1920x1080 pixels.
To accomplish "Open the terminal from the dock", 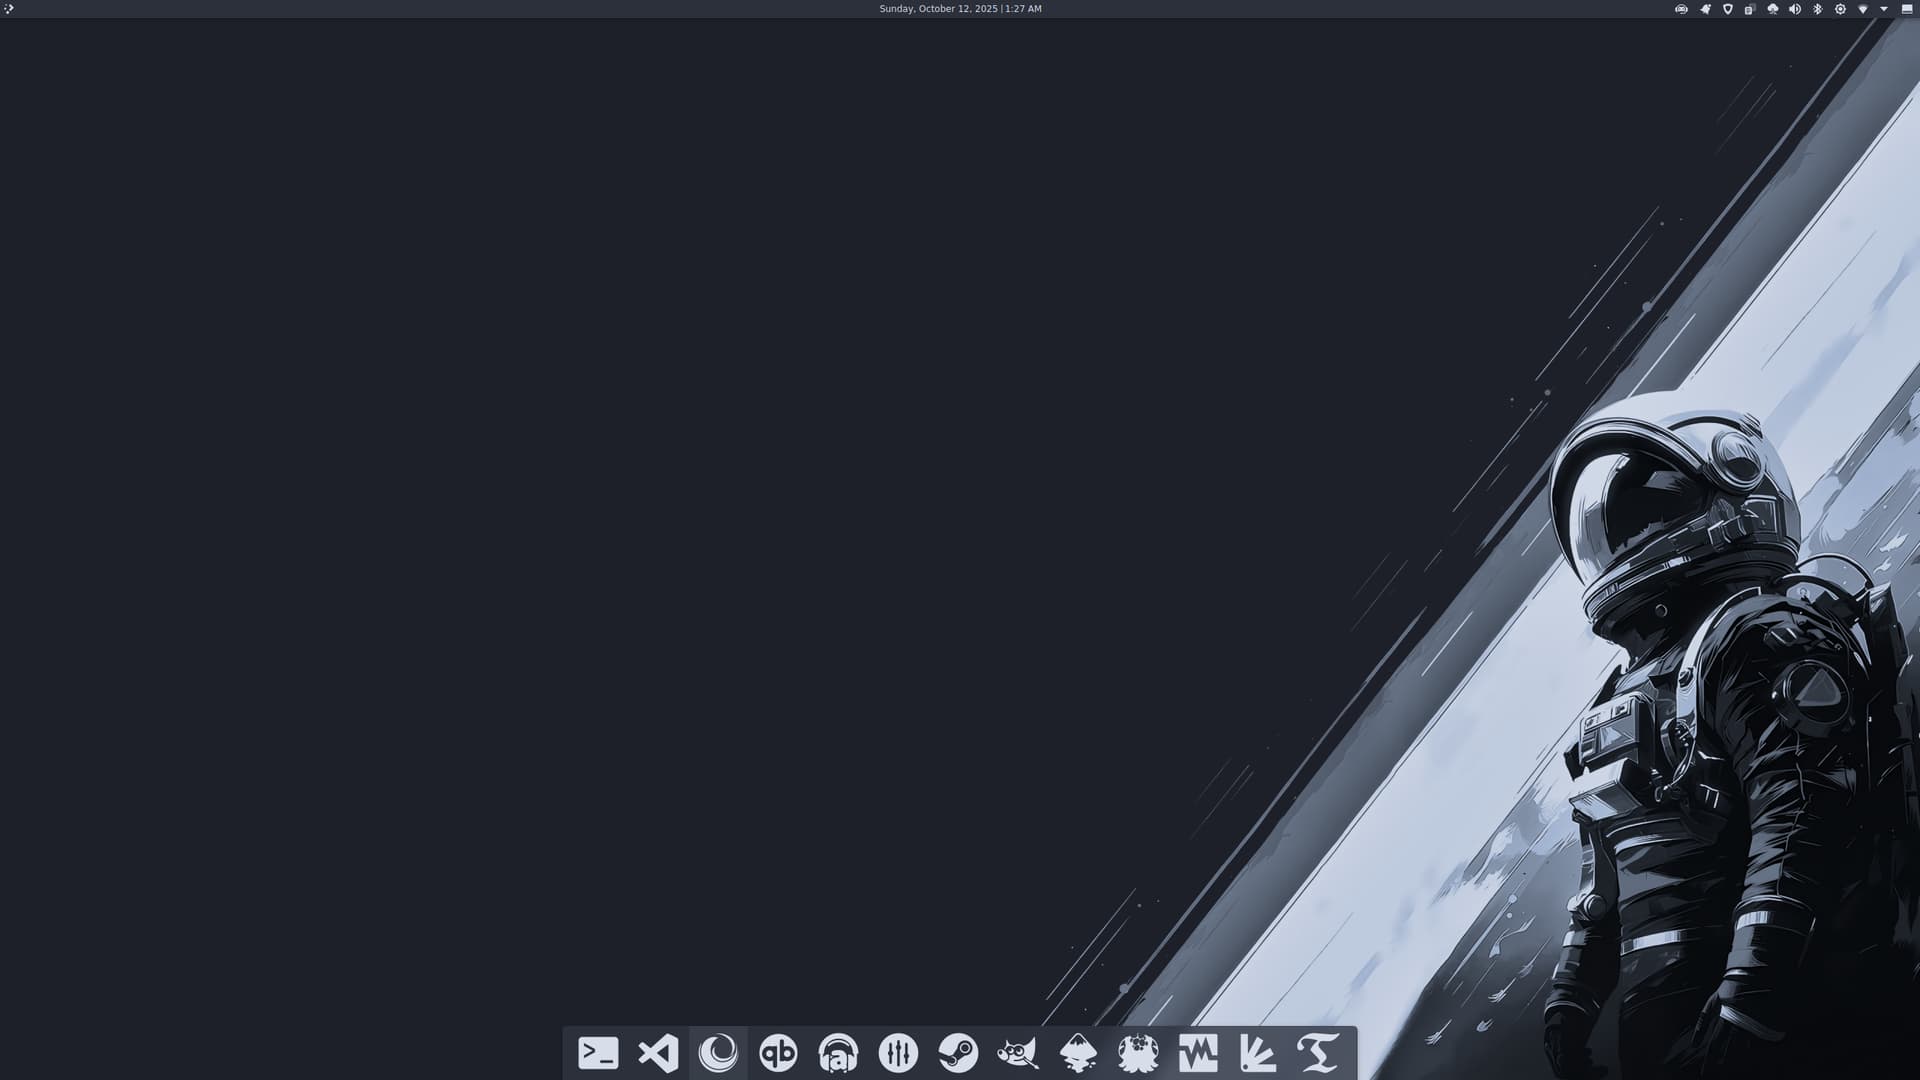I will click(x=598, y=1053).
